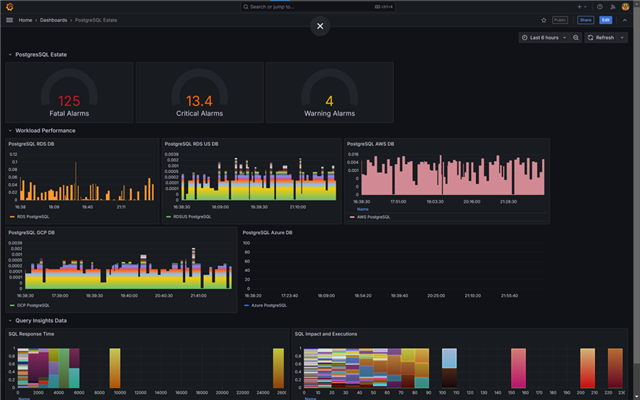
Task: Click the zoom out time range icon
Action: coord(576,38)
